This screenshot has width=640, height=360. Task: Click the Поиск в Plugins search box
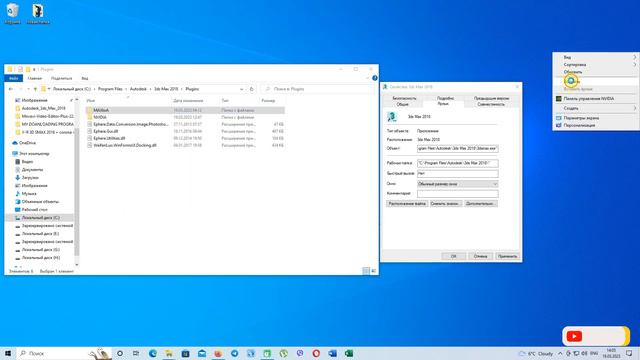316,89
